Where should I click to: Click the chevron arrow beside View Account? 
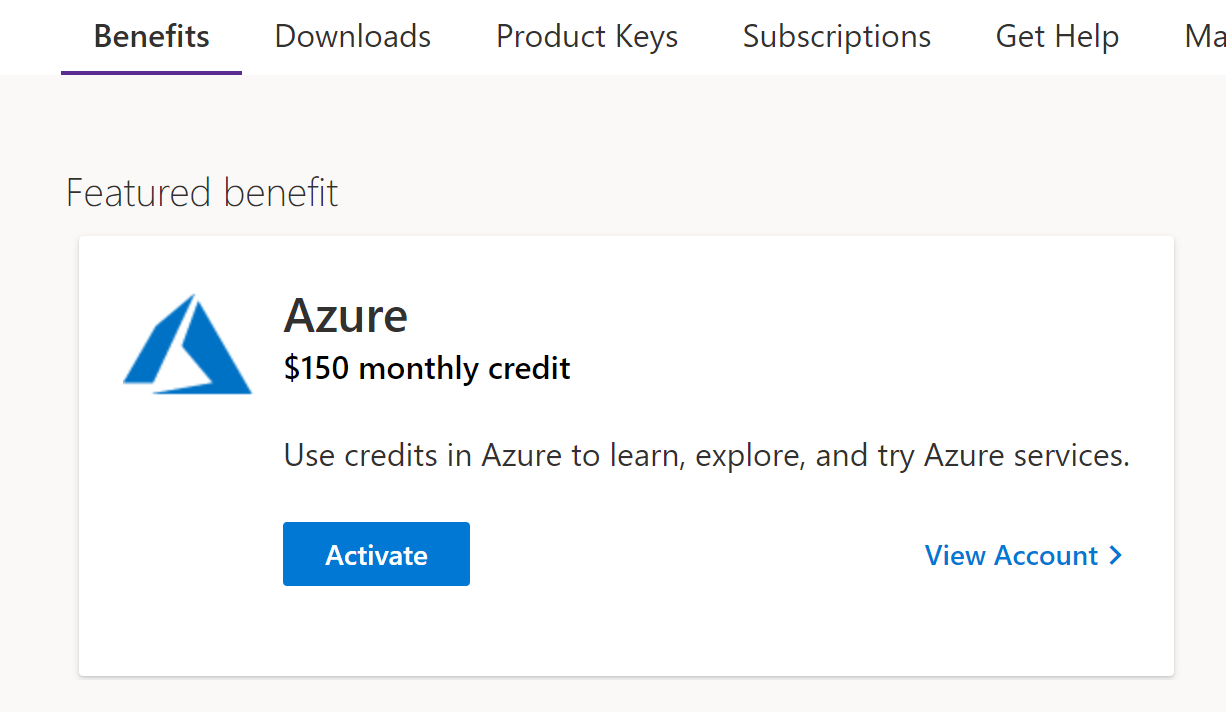coord(1116,555)
